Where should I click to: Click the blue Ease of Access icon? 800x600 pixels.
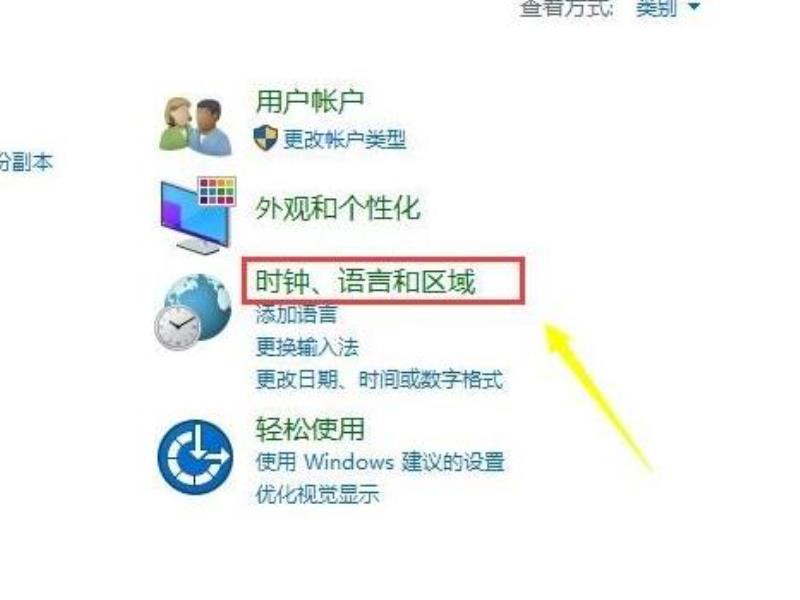tap(195, 457)
